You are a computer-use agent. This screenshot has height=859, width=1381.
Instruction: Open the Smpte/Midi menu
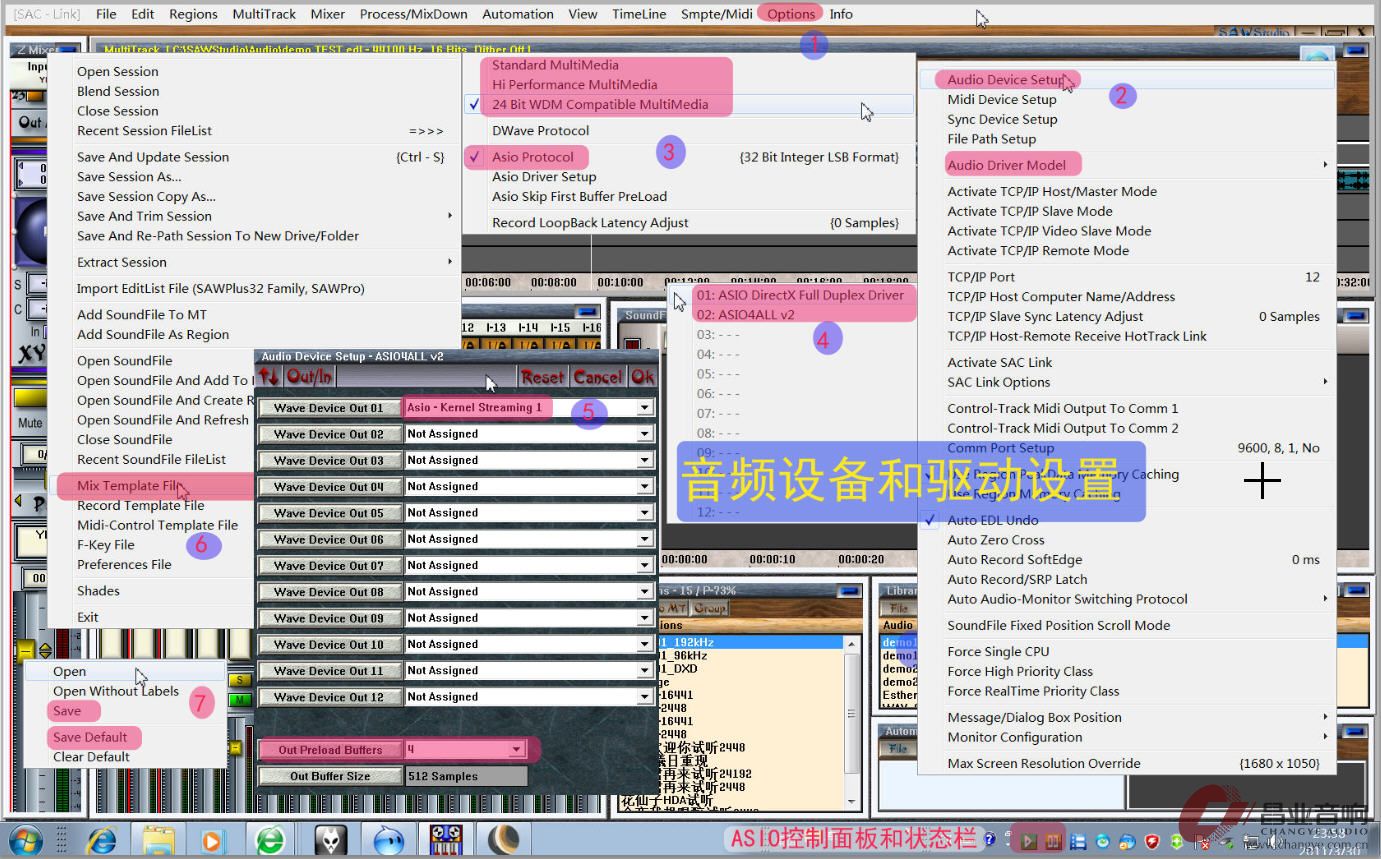[x=717, y=14]
